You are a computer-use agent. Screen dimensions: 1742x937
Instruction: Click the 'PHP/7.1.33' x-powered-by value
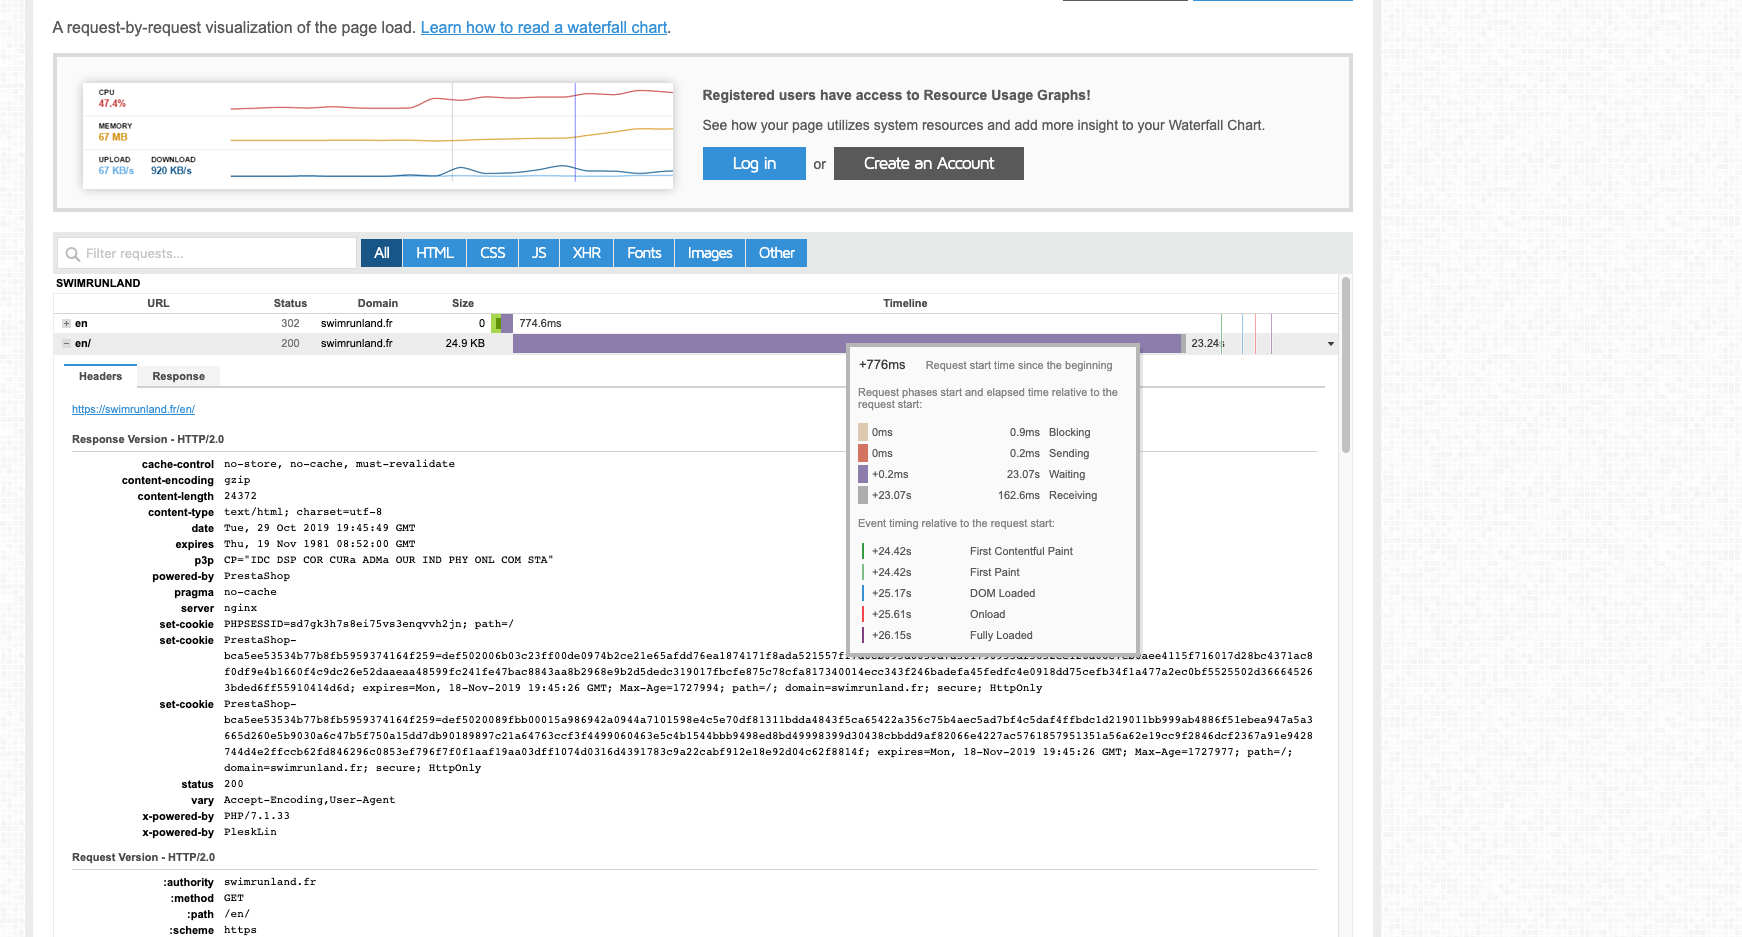257,816
